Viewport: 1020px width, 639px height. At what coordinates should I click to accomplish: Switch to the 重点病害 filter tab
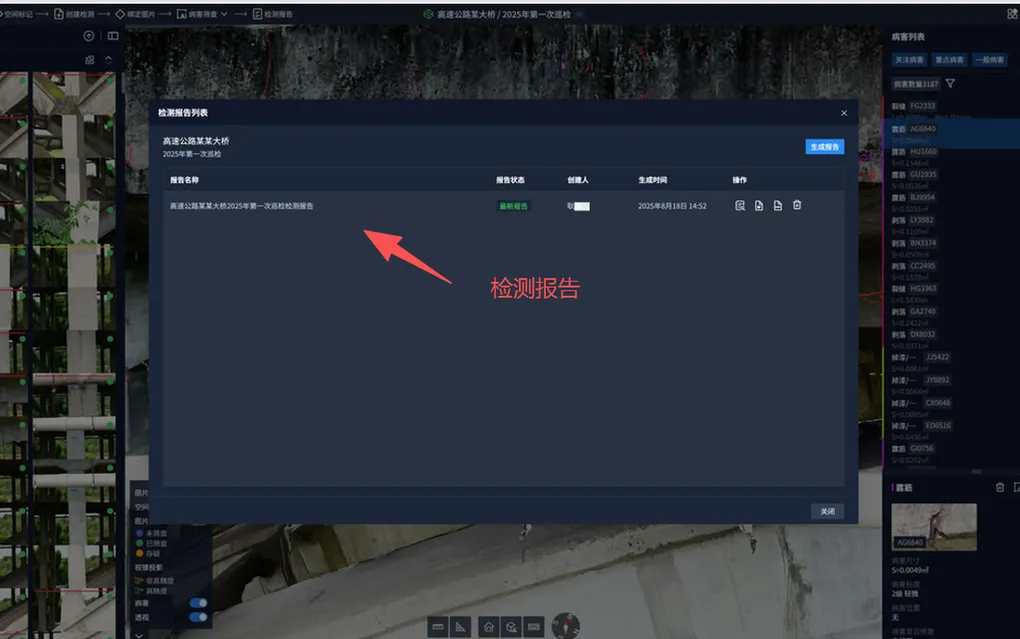coord(949,60)
